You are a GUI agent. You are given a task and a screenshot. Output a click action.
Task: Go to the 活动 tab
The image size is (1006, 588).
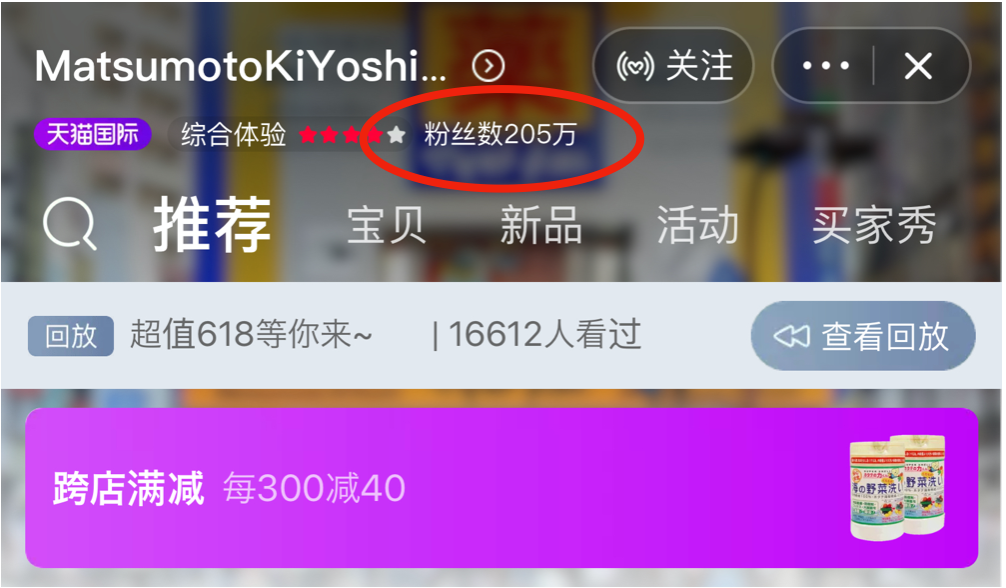pos(697,225)
